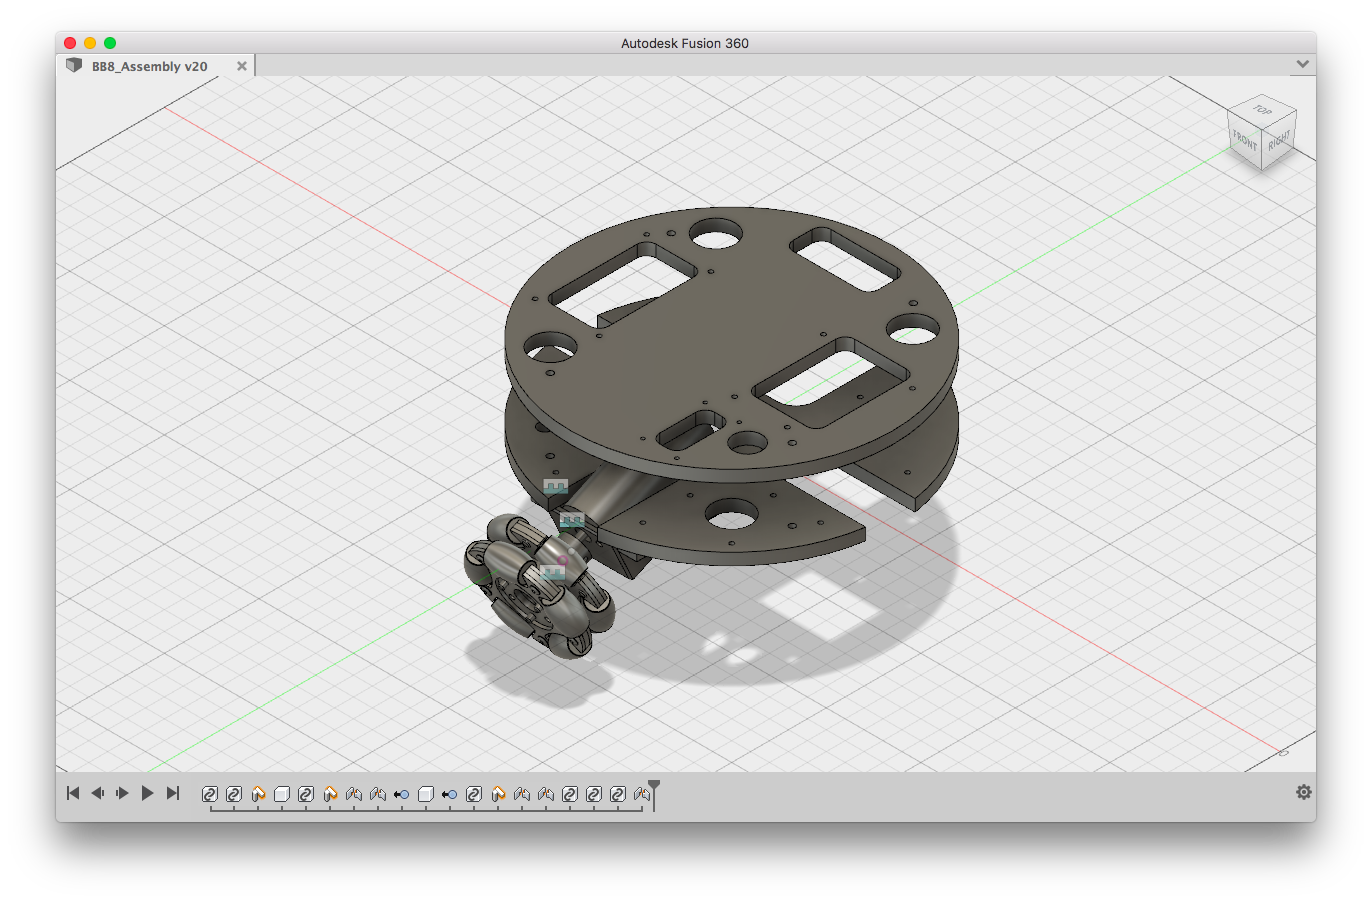Select the second linked-component timeline icon
This screenshot has height=902, width=1372.
(x=234, y=794)
